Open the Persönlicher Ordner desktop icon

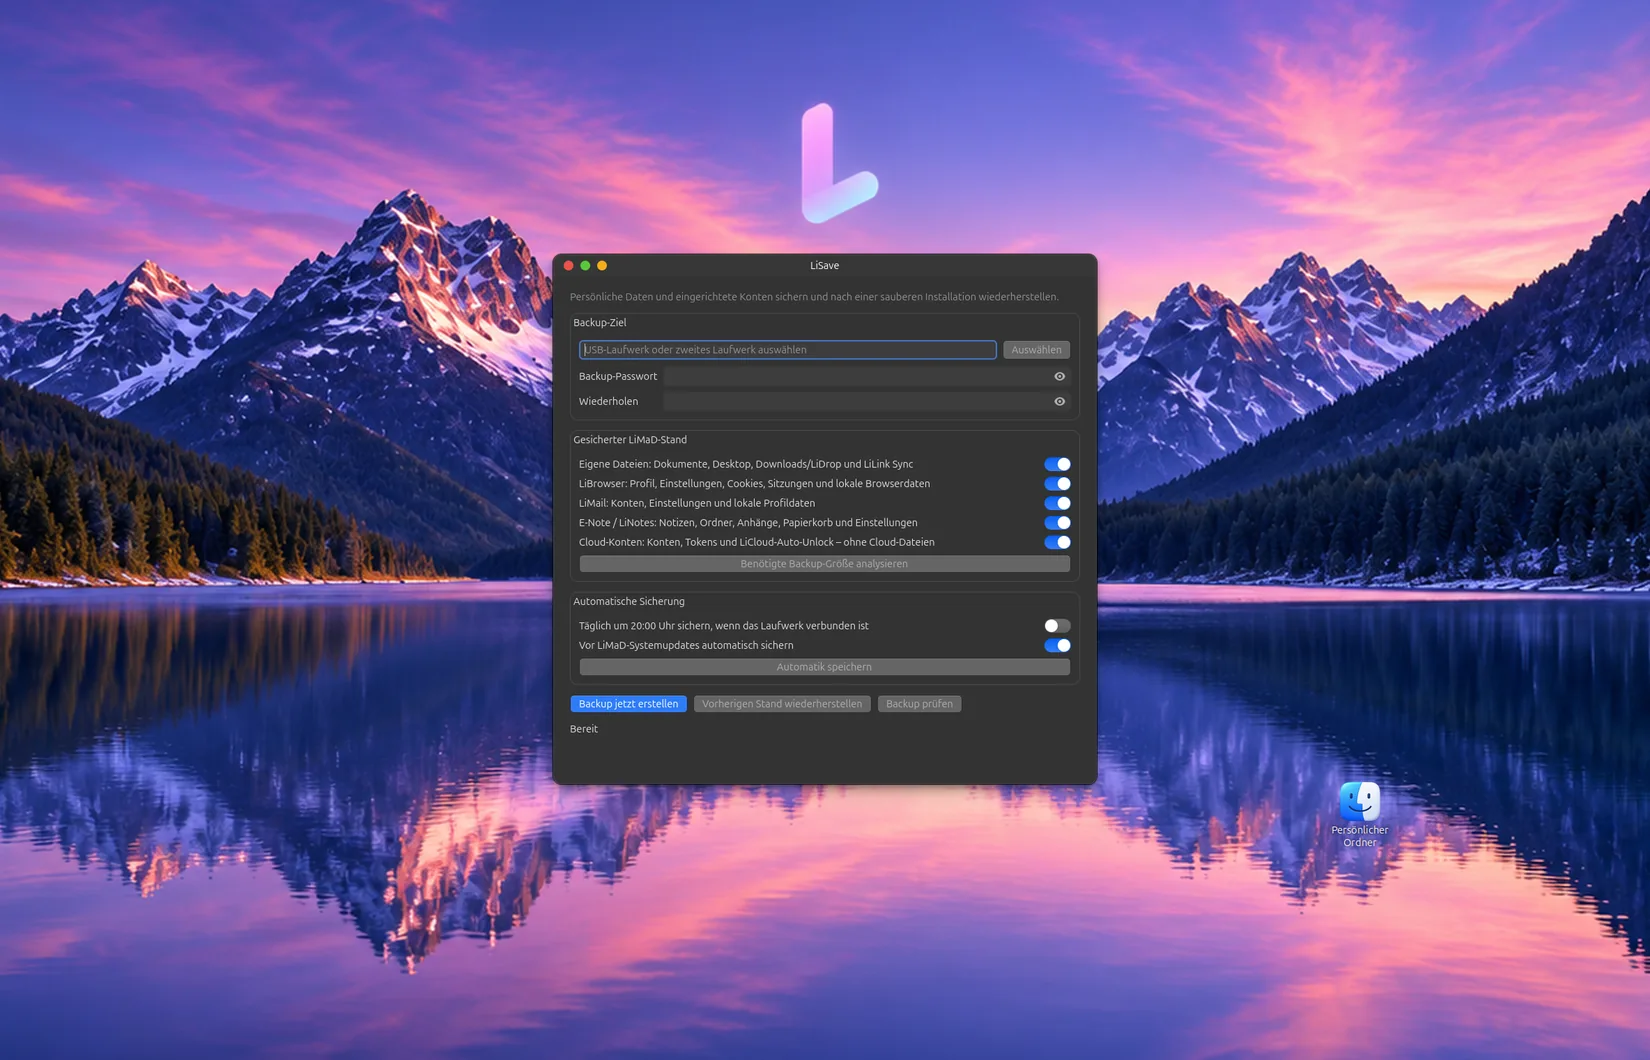[x=1359, y=815]
